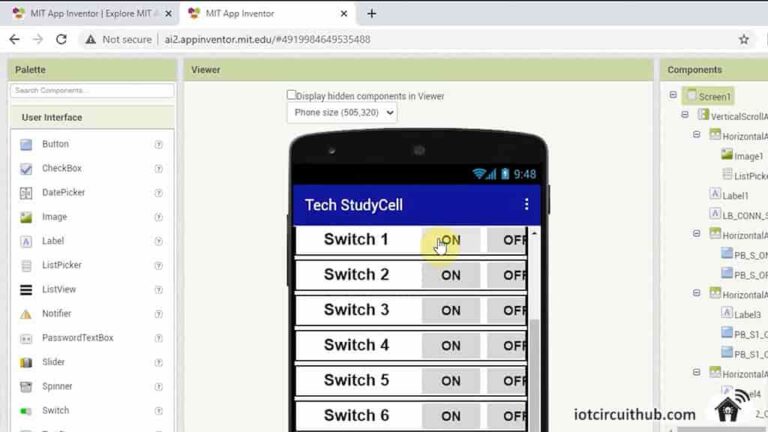Click ON button for Switch 1

(x=451, y=240)
